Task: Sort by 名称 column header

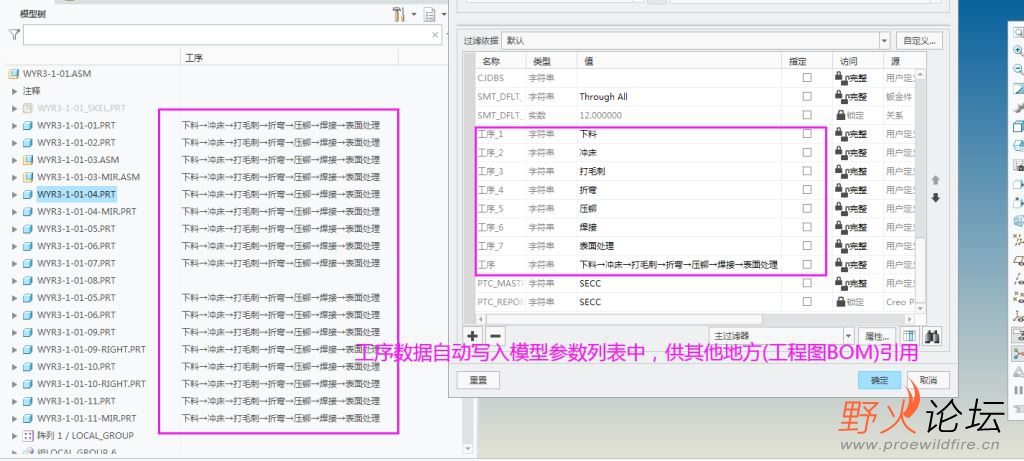Action: tap(502, 61)
